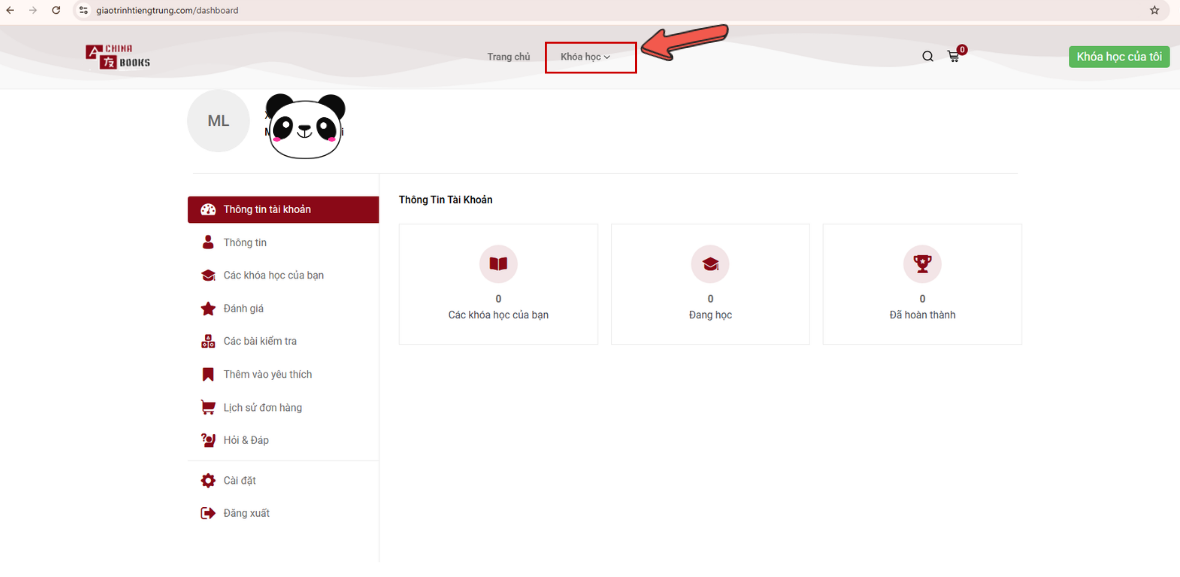1180x577 pixels.
Task: Click the 'Đăng xuất' logout icon
Action: 208,512
